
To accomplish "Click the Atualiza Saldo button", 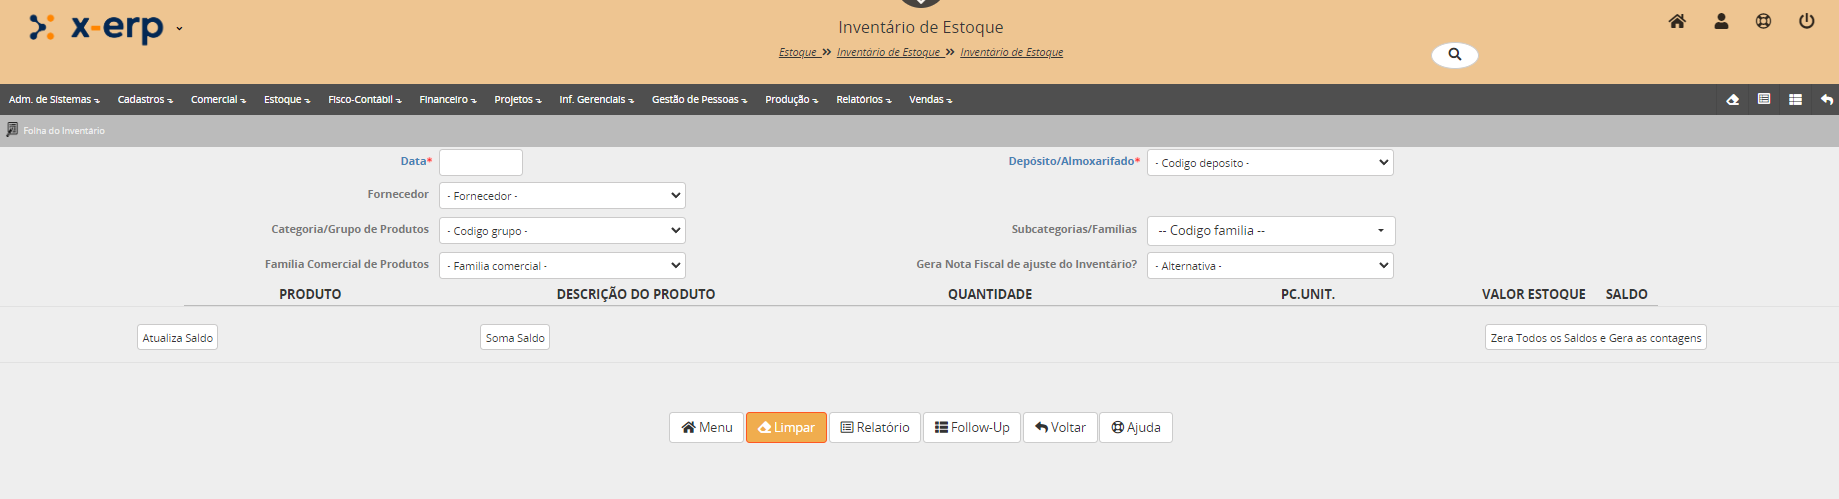I will coord(177,338).
